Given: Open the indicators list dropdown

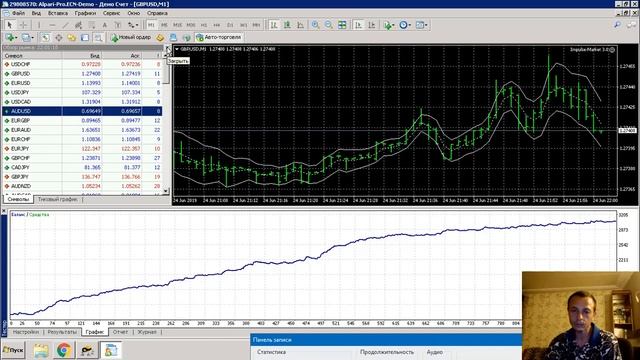Looking at the screenshot, I should (389, 25).
